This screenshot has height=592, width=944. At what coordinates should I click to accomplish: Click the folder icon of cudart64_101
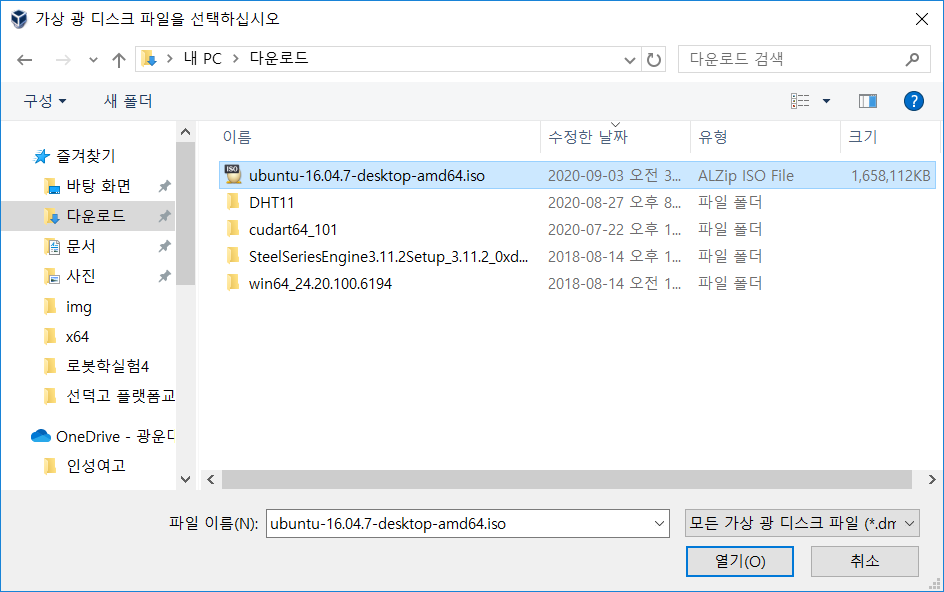click(233, 229)
